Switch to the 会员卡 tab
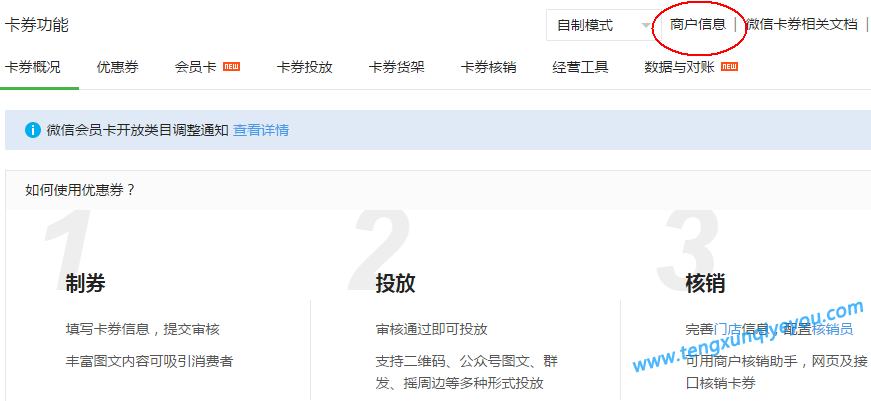 tap(195, 68)
